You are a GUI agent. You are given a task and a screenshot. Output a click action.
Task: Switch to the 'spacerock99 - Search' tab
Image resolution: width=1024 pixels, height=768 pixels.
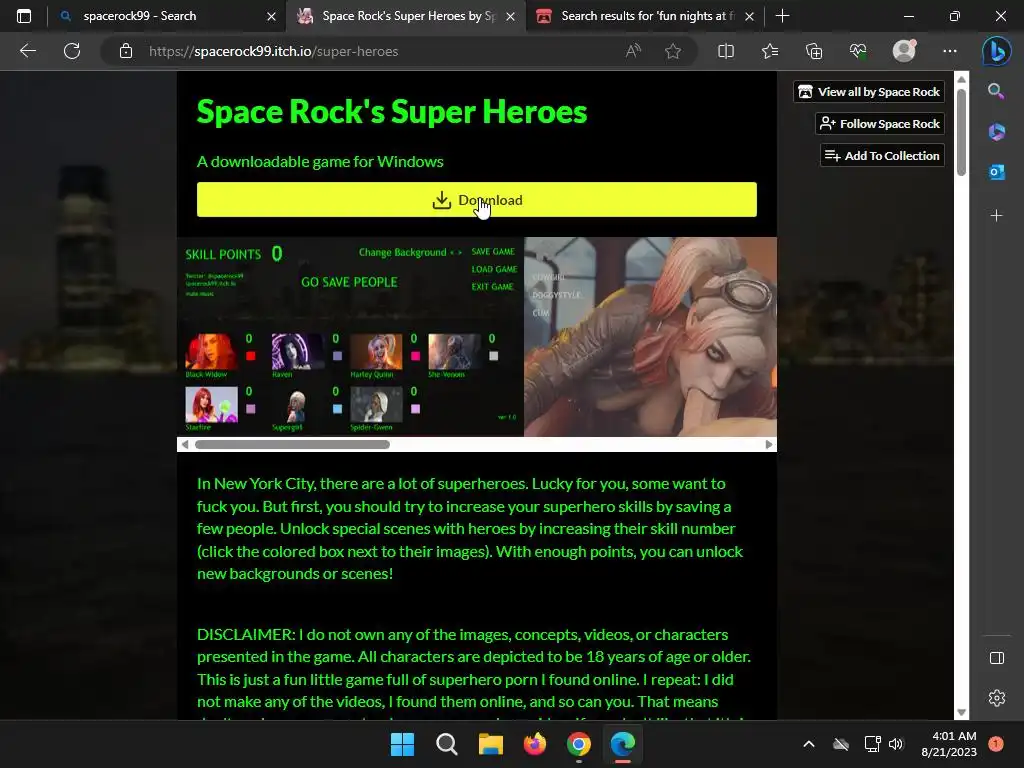pos(167,16)
